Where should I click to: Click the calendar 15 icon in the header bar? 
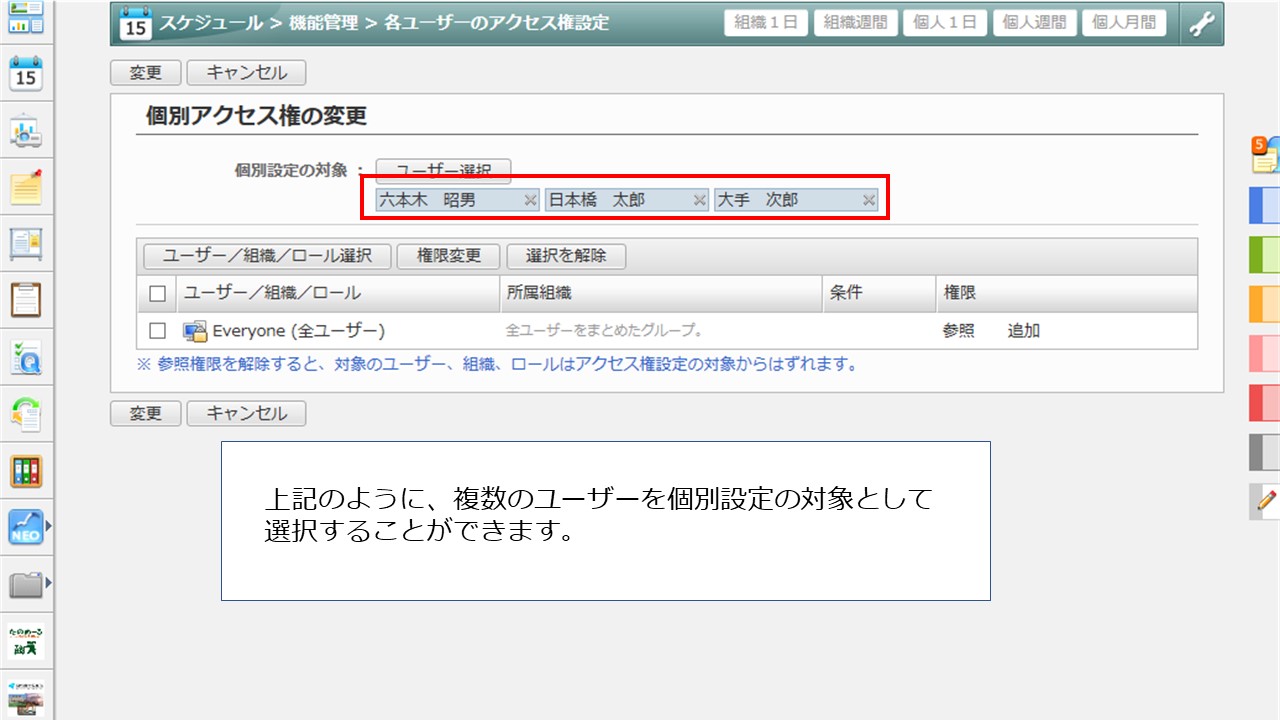pos(135,23)
